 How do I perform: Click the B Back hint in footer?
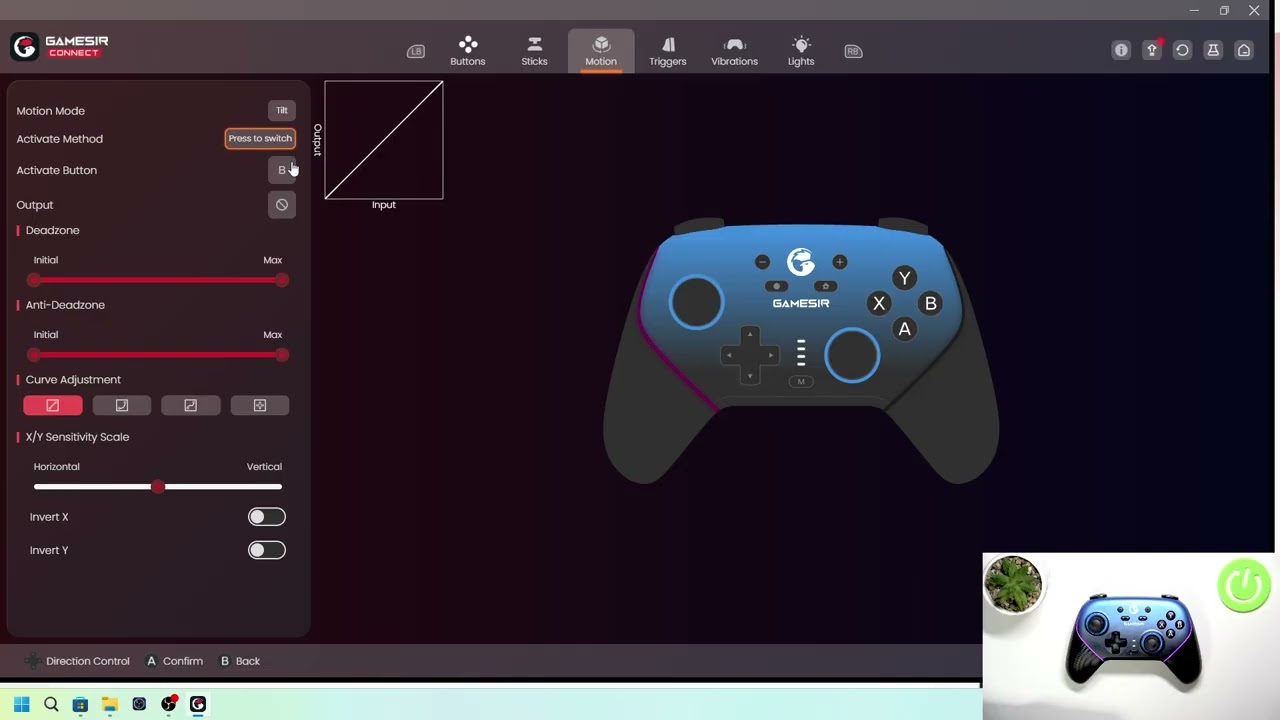pos(240,661)
